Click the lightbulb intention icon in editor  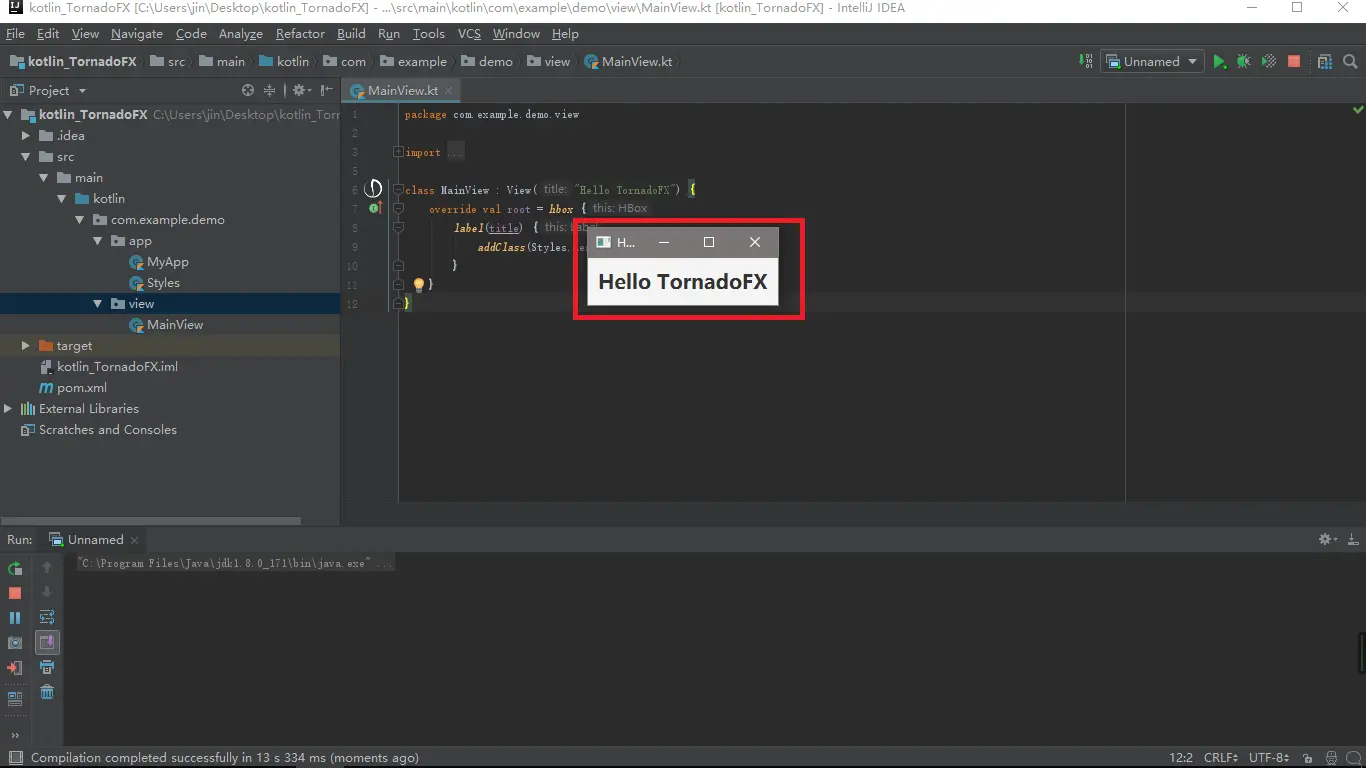[419, 285]
